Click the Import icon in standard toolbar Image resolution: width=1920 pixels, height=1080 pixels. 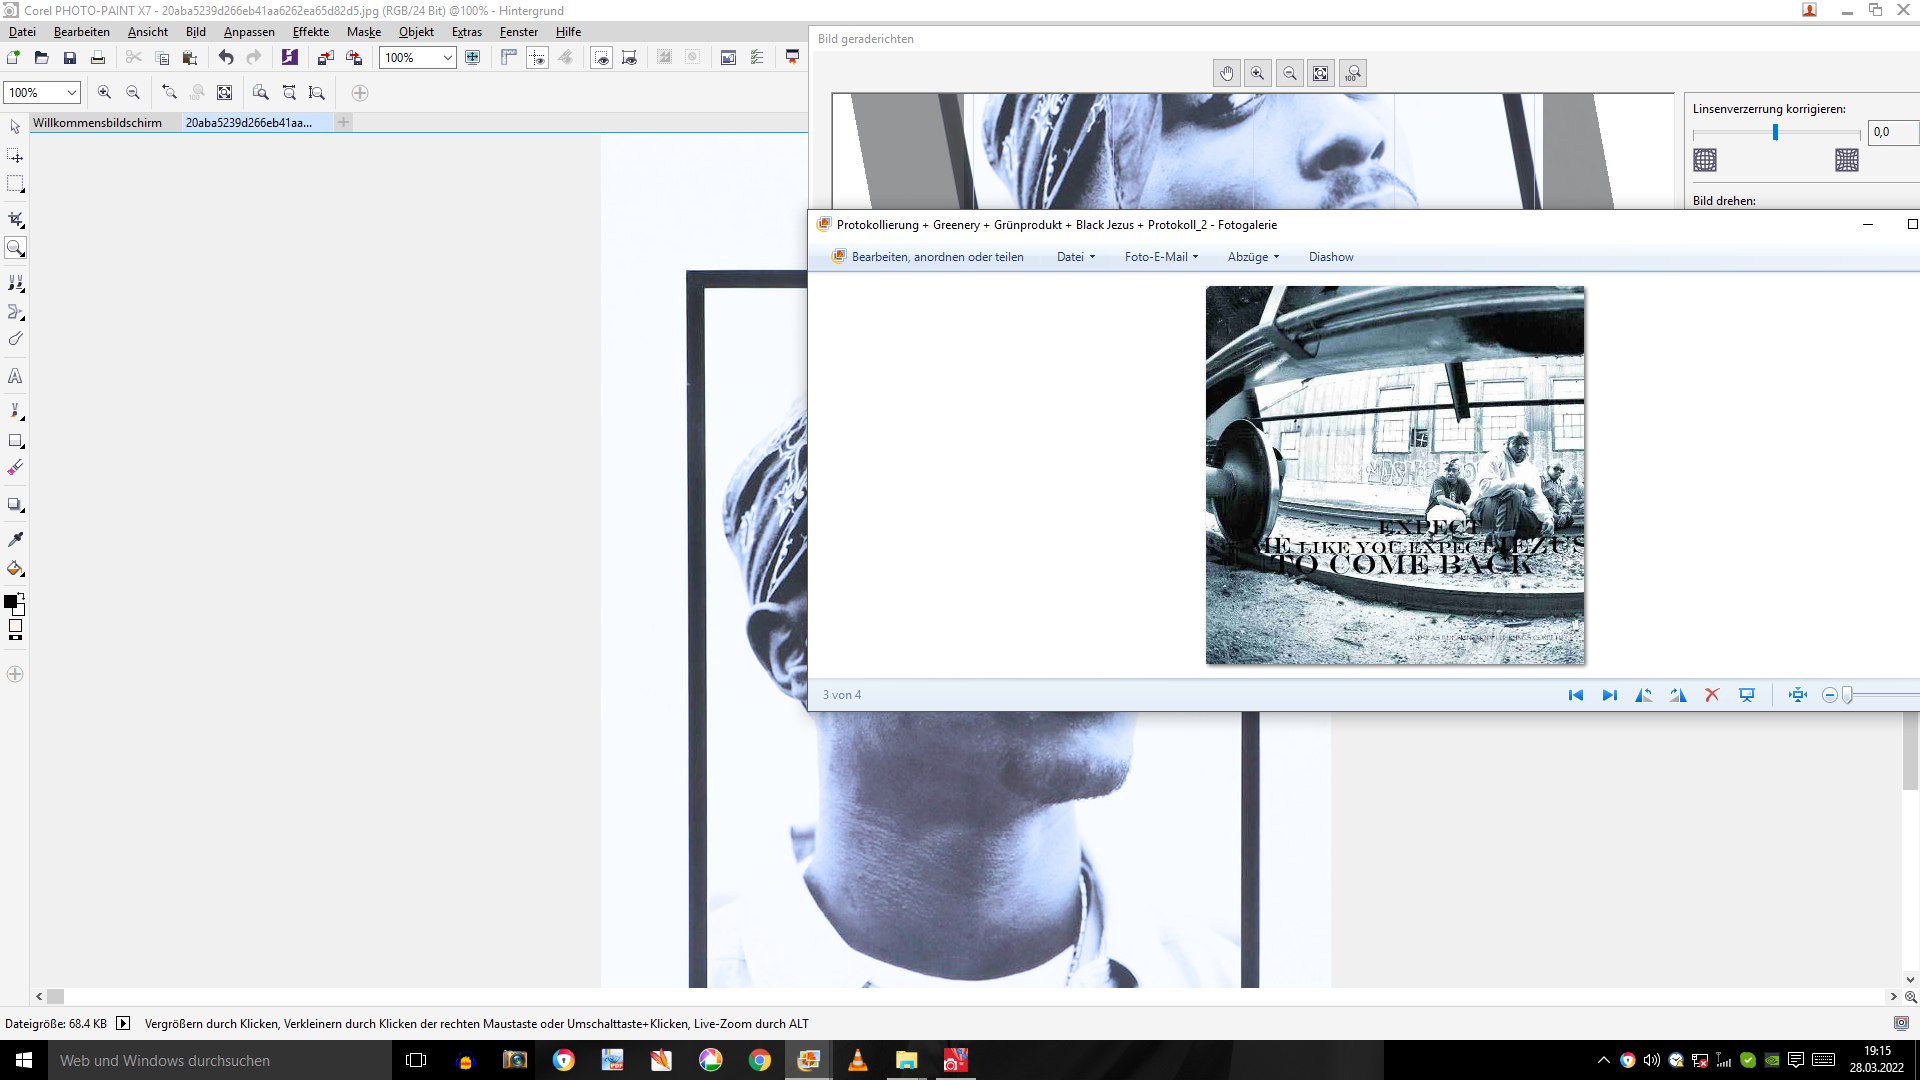(326, 58)
